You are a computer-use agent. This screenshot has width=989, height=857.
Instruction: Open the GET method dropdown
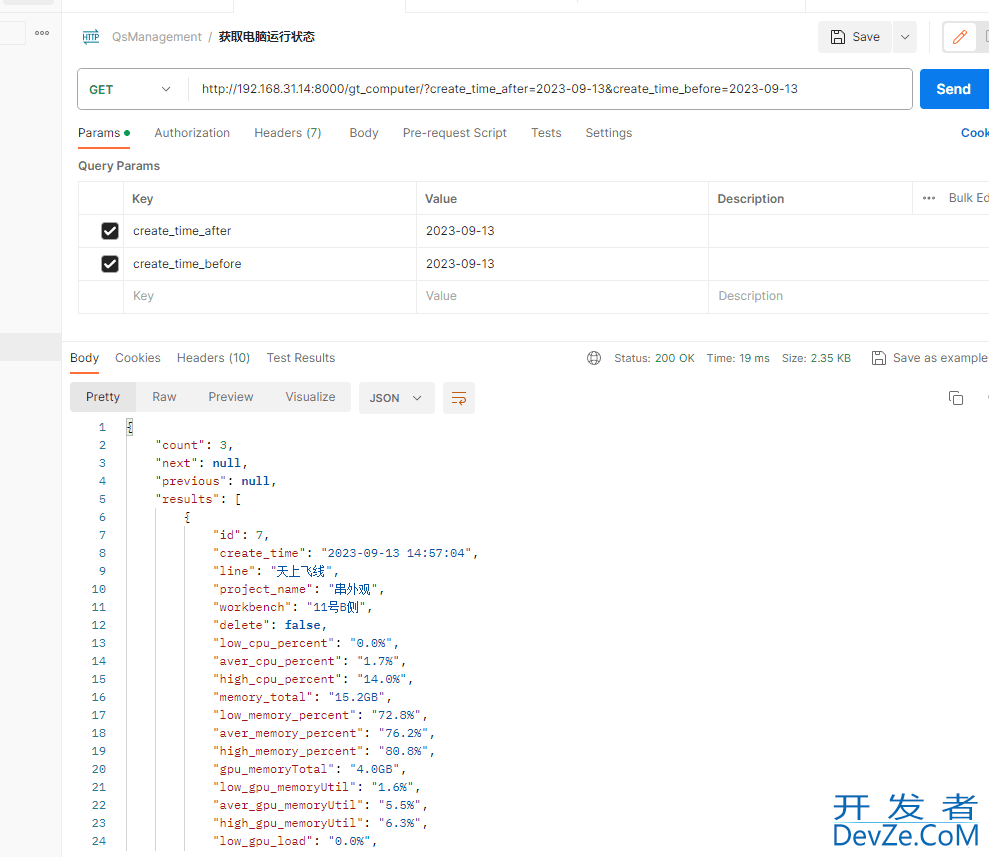pos(130,90)
